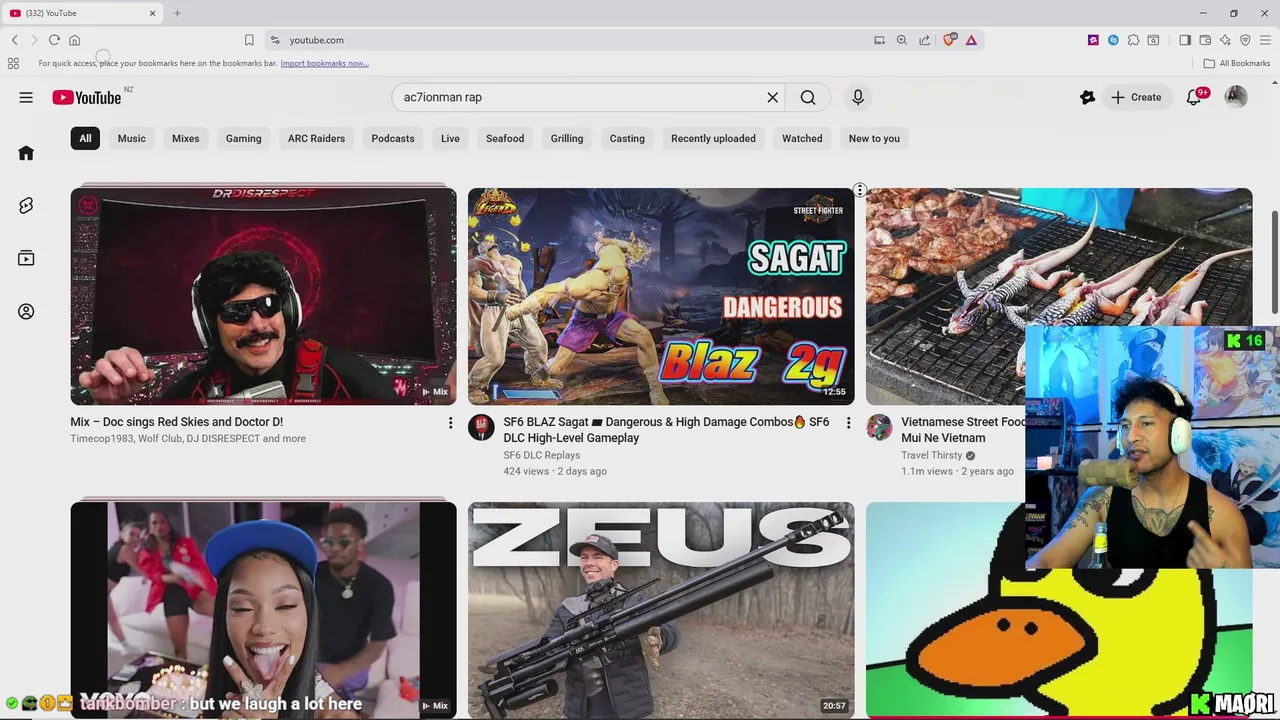Open the SF6 DLC Replays channel name
Image resolution: width=1280 pixels, height=720 pixels.
542,455
